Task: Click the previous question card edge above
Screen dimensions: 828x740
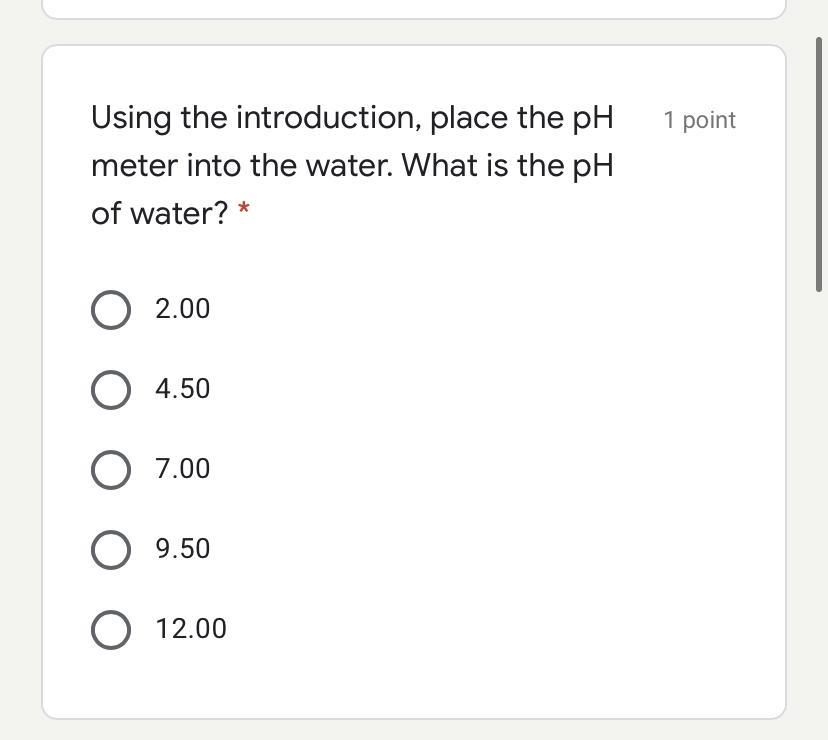Action: pyautogui.click(x=414, y=10)
